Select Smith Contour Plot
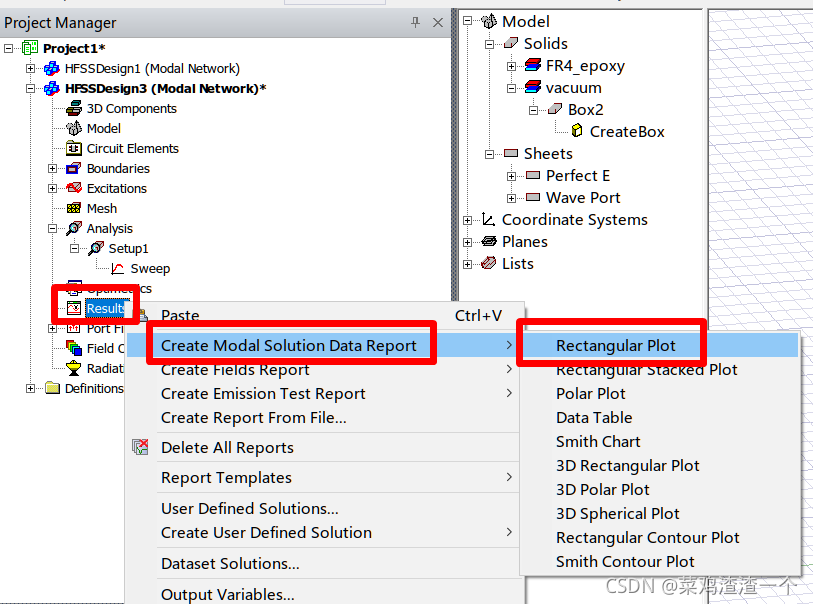The height and width of the screenshot is (604, 813). point(660,561)
